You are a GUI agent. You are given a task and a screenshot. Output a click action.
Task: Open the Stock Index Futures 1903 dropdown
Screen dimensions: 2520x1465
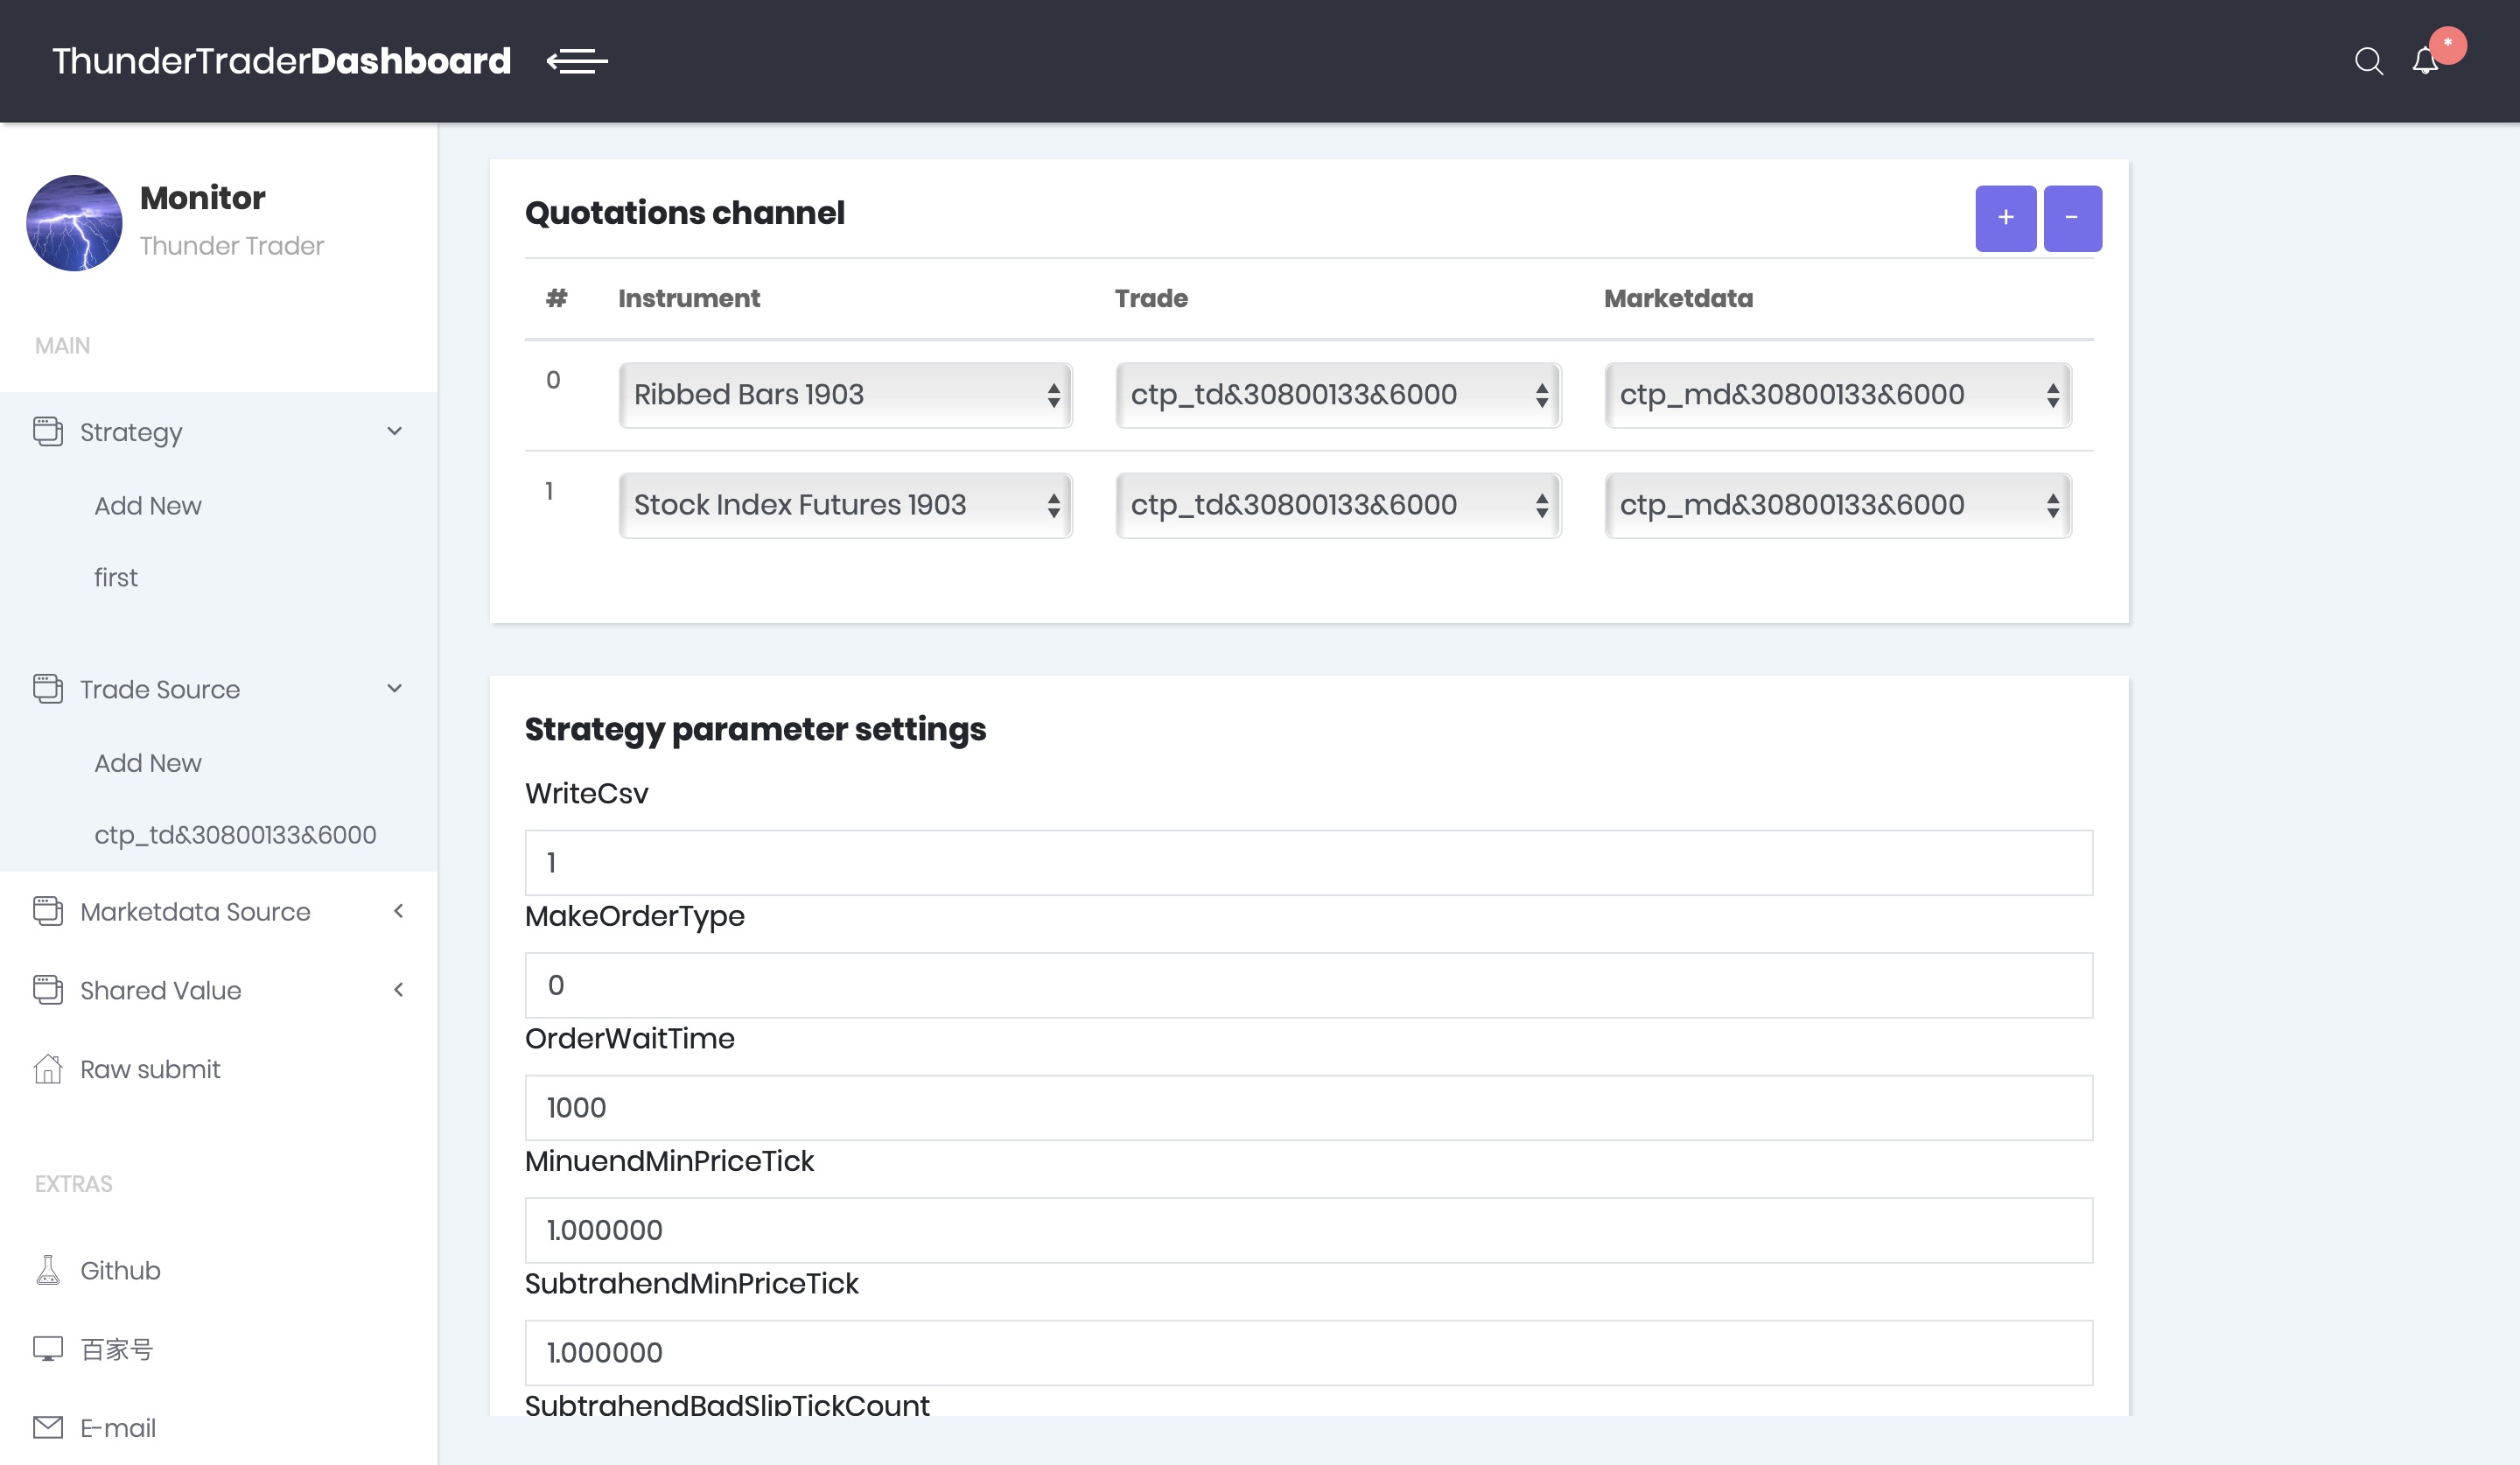(x=845, y=505)
